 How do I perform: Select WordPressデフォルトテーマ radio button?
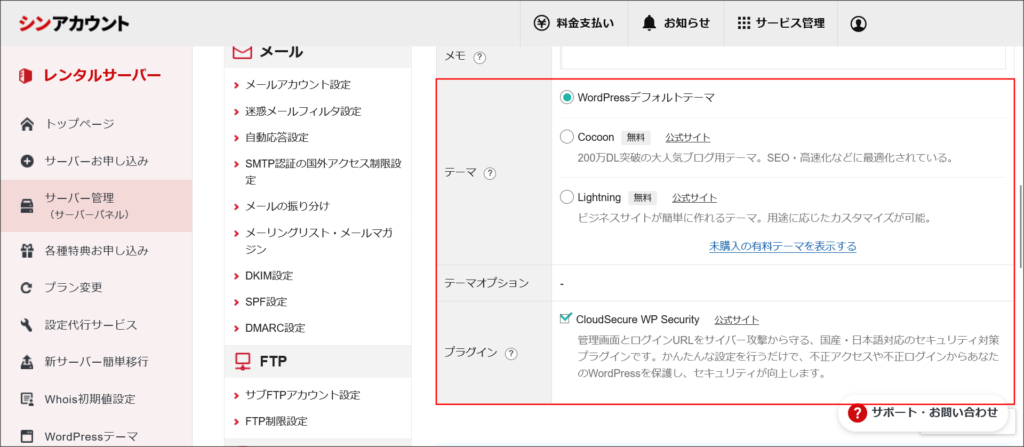point(566,97)
